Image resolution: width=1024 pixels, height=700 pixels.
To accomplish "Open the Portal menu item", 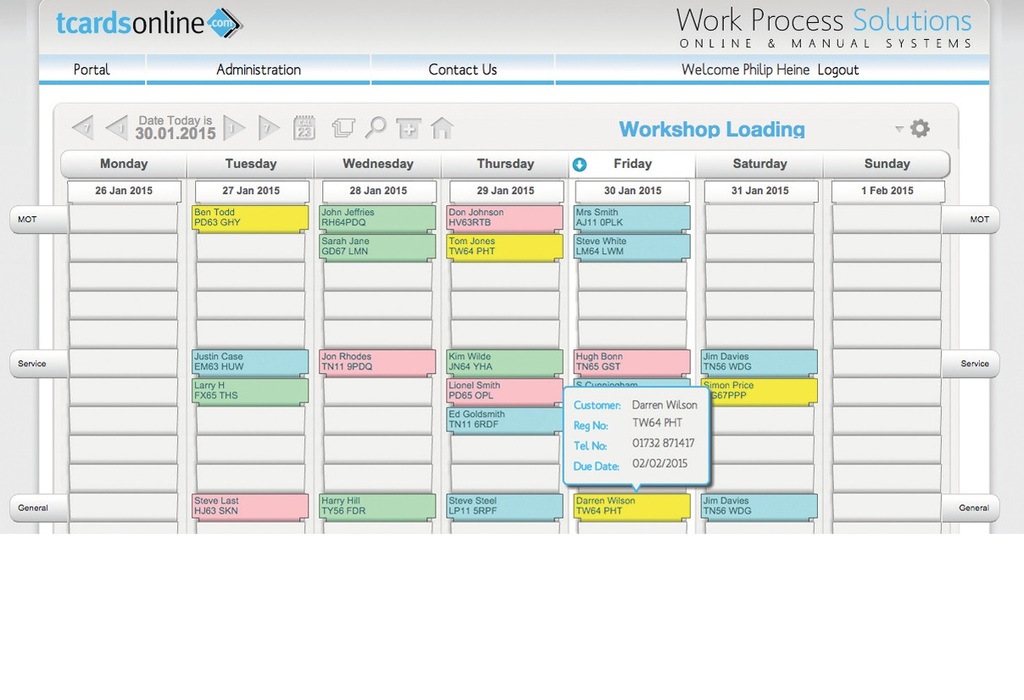I will coord(92,70).
